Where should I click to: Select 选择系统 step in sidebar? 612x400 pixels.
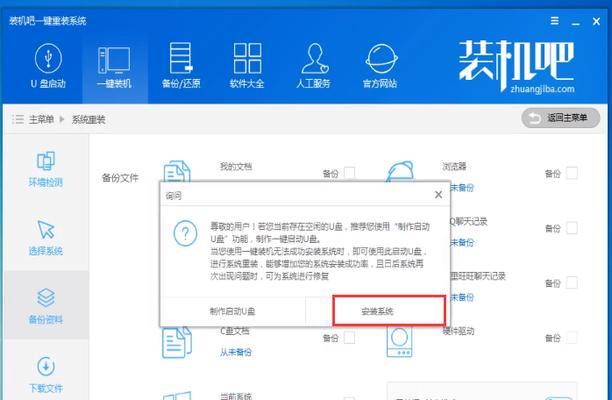click(x=46, y=238)
